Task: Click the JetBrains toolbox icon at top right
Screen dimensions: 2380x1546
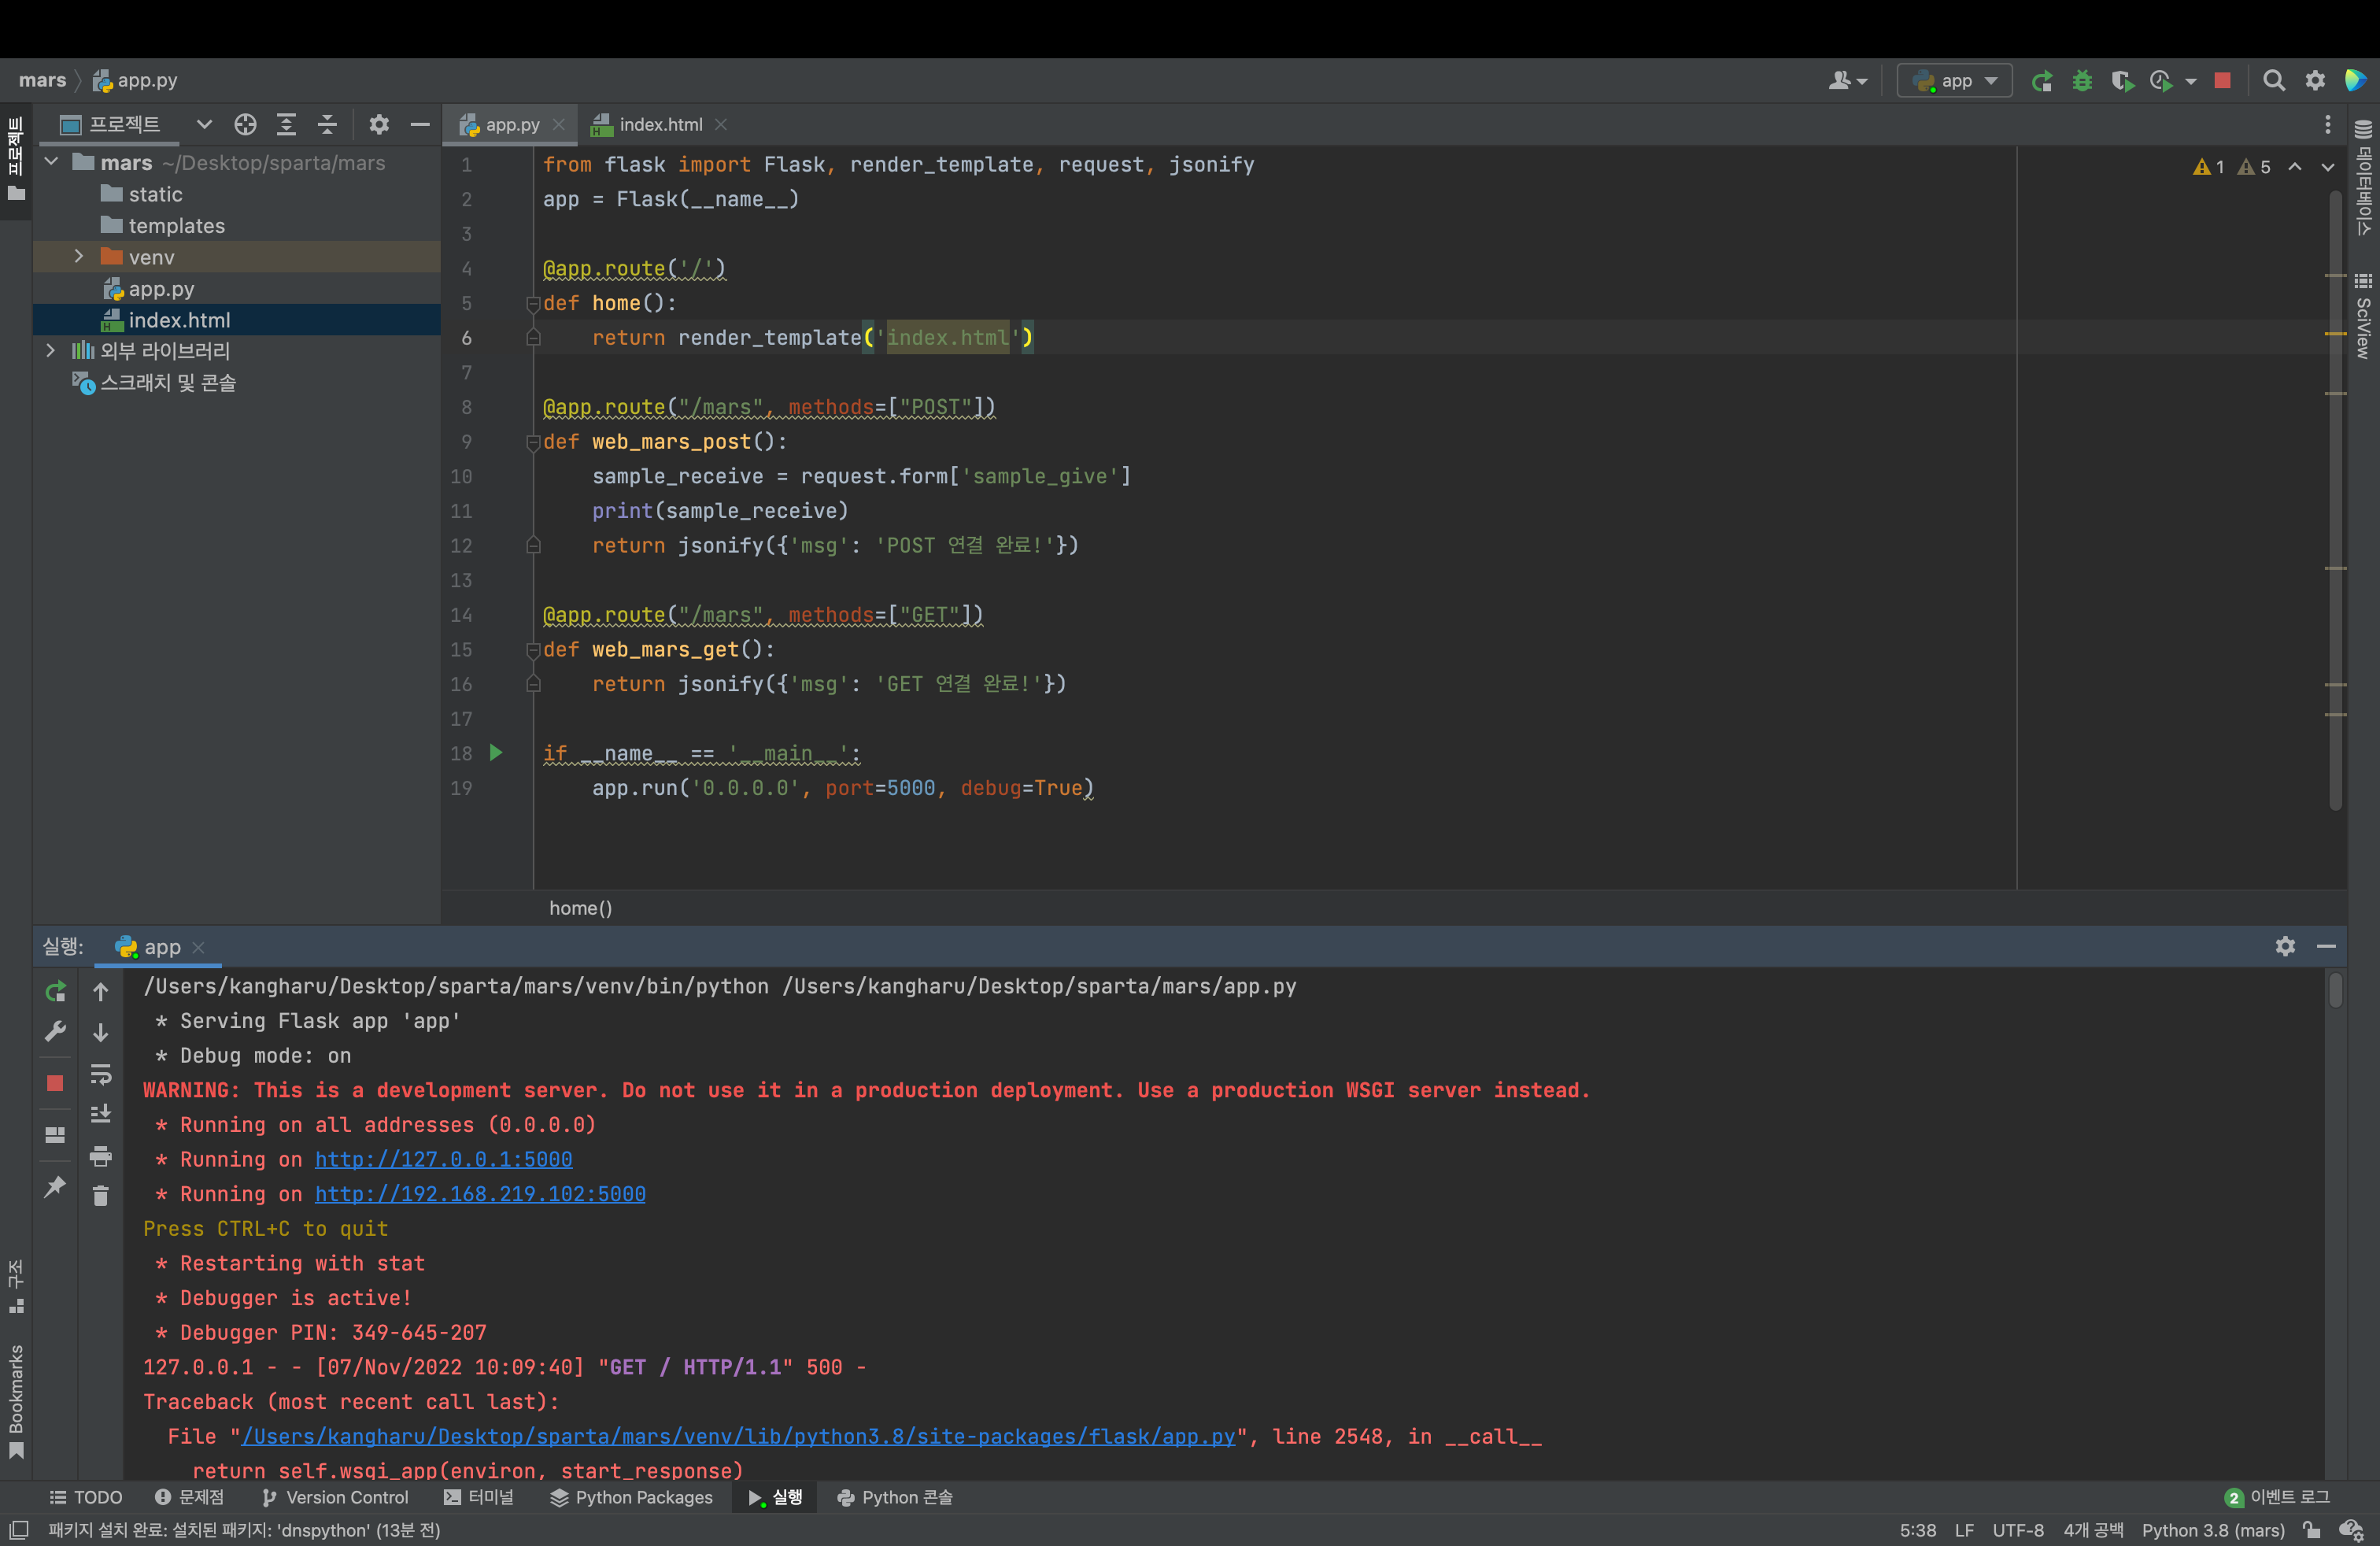Action: pos(2355,80)
